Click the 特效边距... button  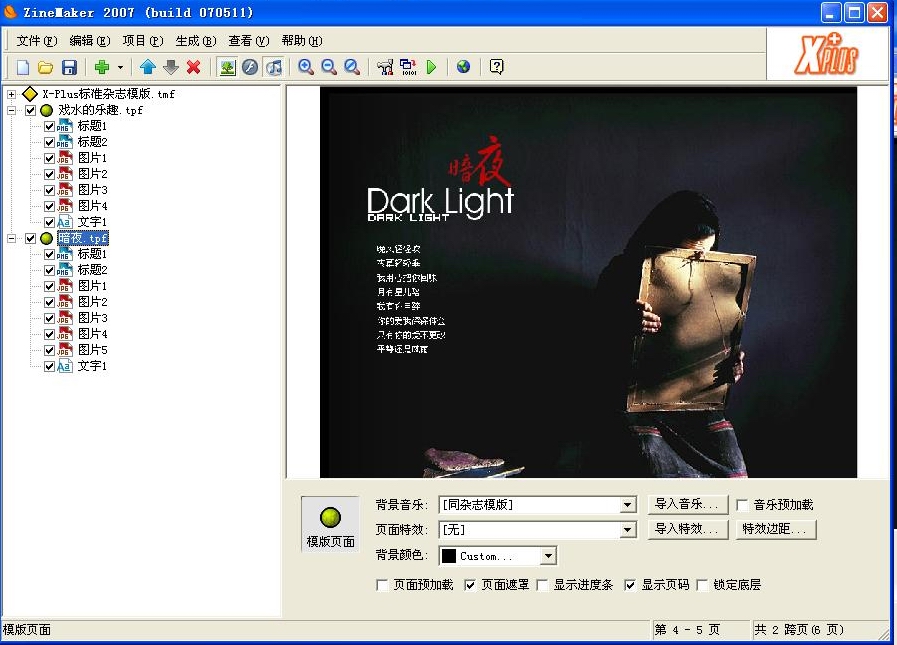[776, 529]
